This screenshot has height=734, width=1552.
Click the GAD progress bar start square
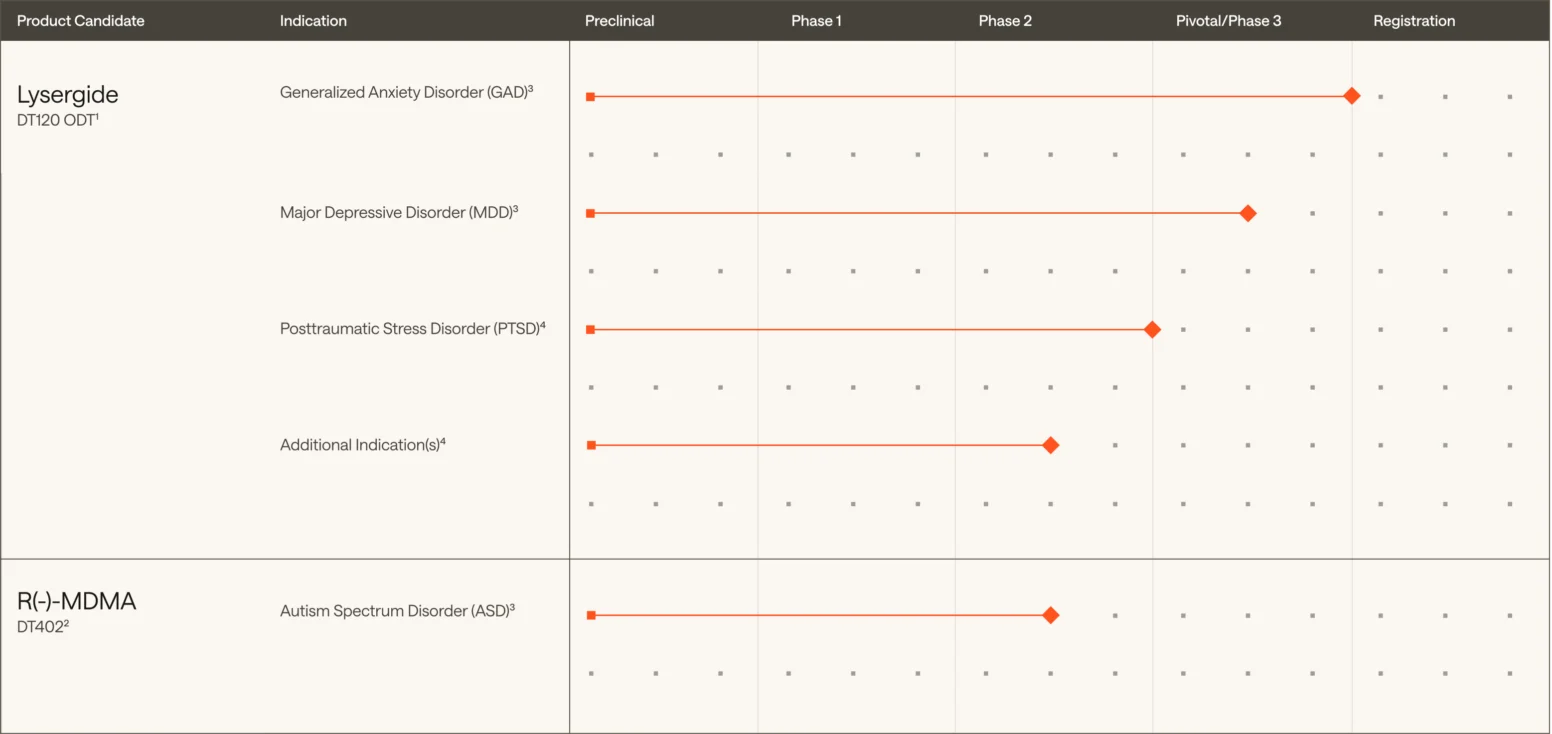tap(591, 97)
